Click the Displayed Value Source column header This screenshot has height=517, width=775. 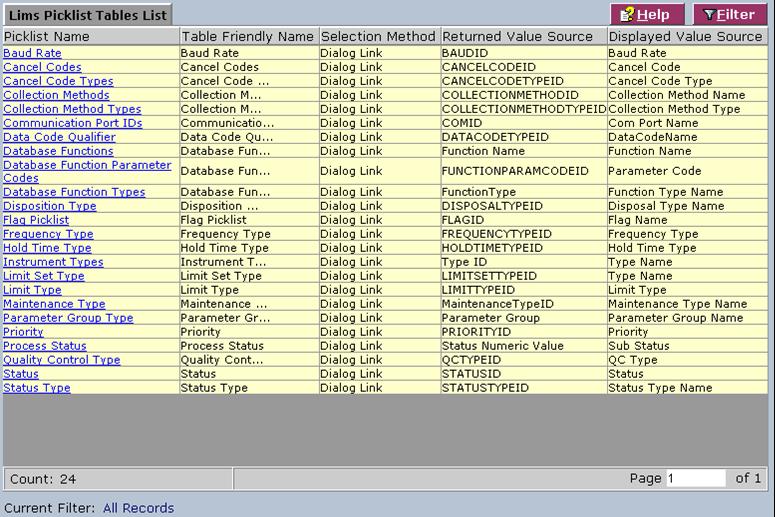687,37
